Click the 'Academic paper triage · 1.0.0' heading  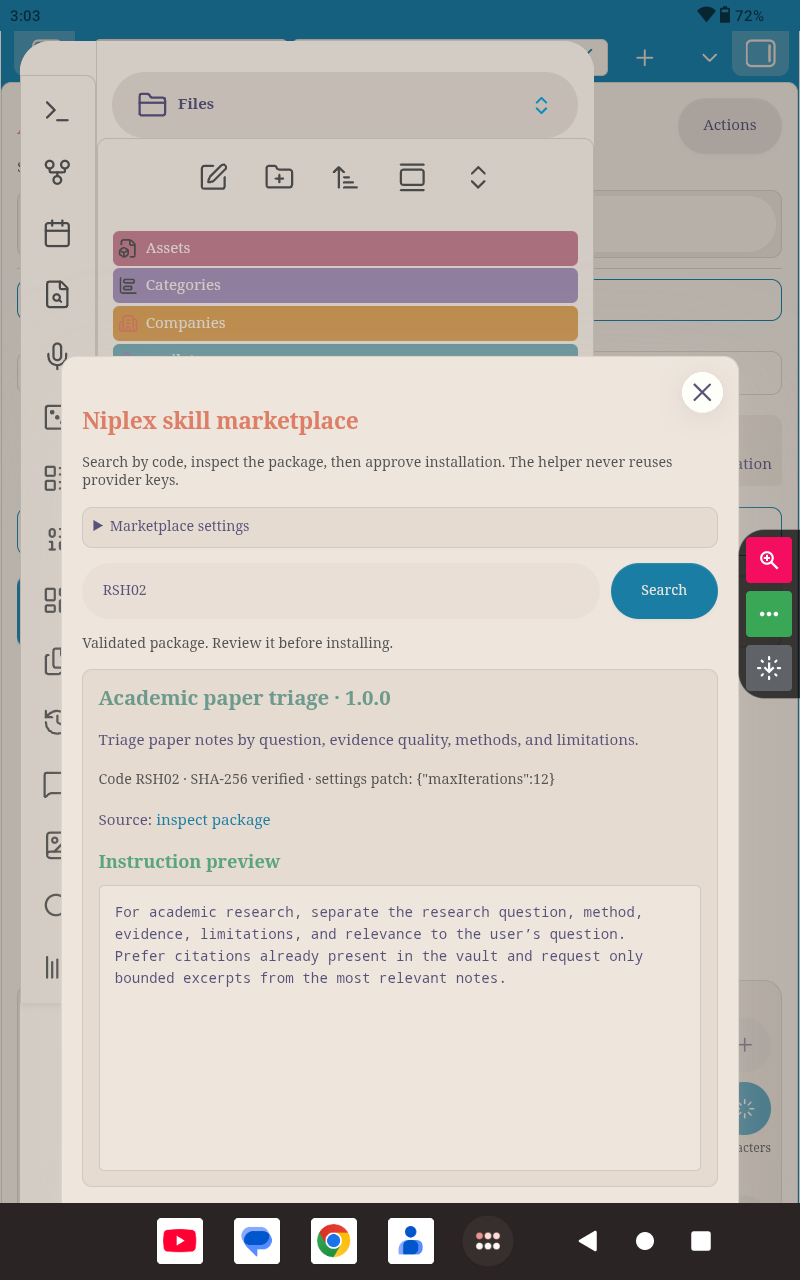pos(245,698)
